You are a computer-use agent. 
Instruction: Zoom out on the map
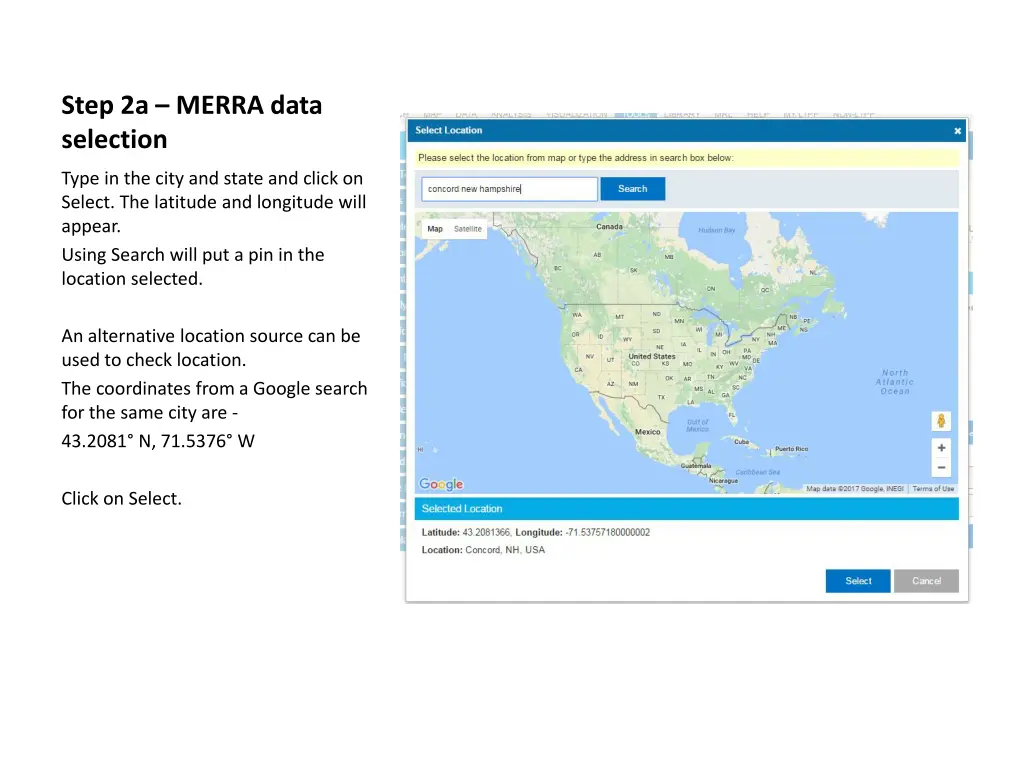[941, 467]
